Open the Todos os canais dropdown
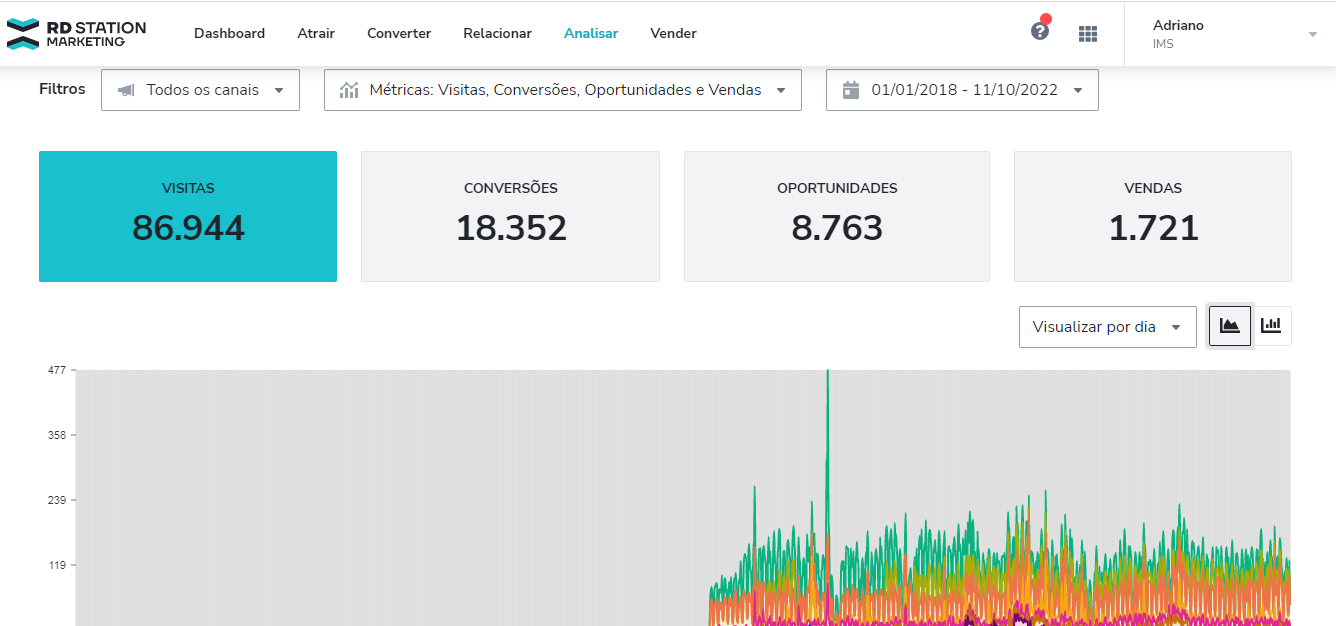The image size is (1336, 626). coord(200,90)
